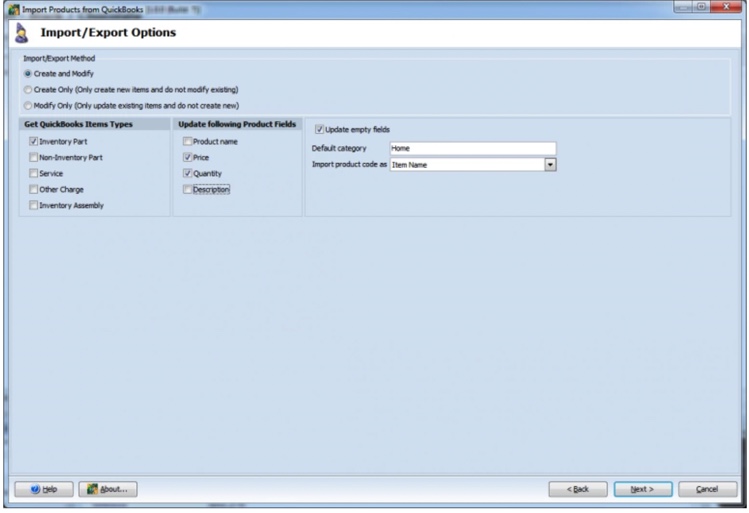Enable the Description field checkbox
The image size is (749, 513).
(187, 190)
